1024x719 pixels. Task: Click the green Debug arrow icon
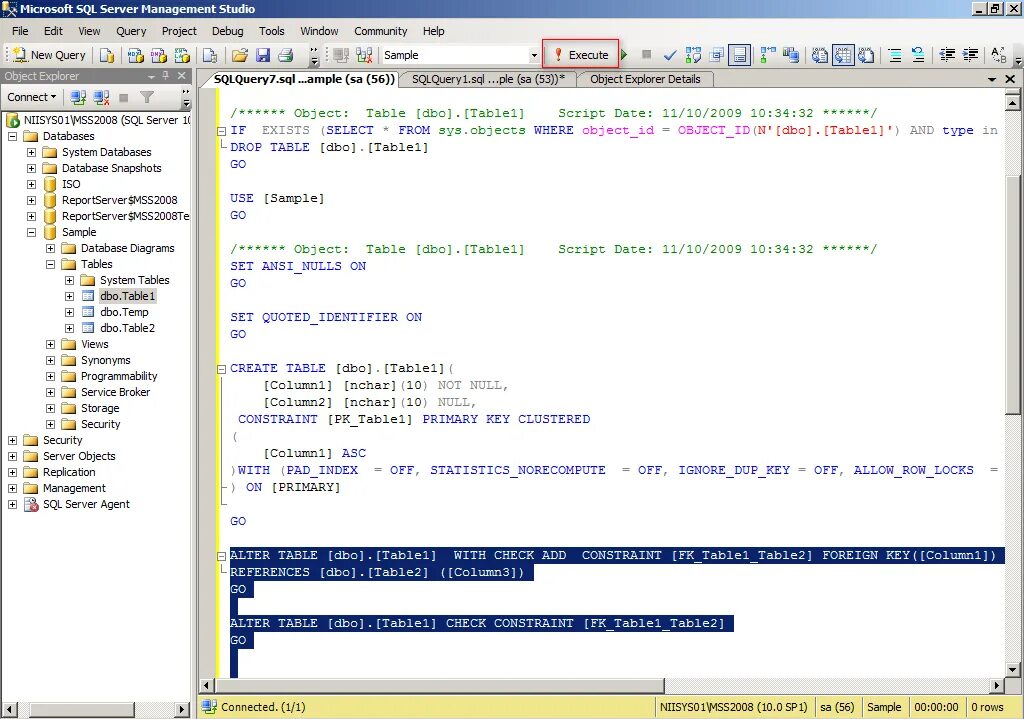[624, 56]
